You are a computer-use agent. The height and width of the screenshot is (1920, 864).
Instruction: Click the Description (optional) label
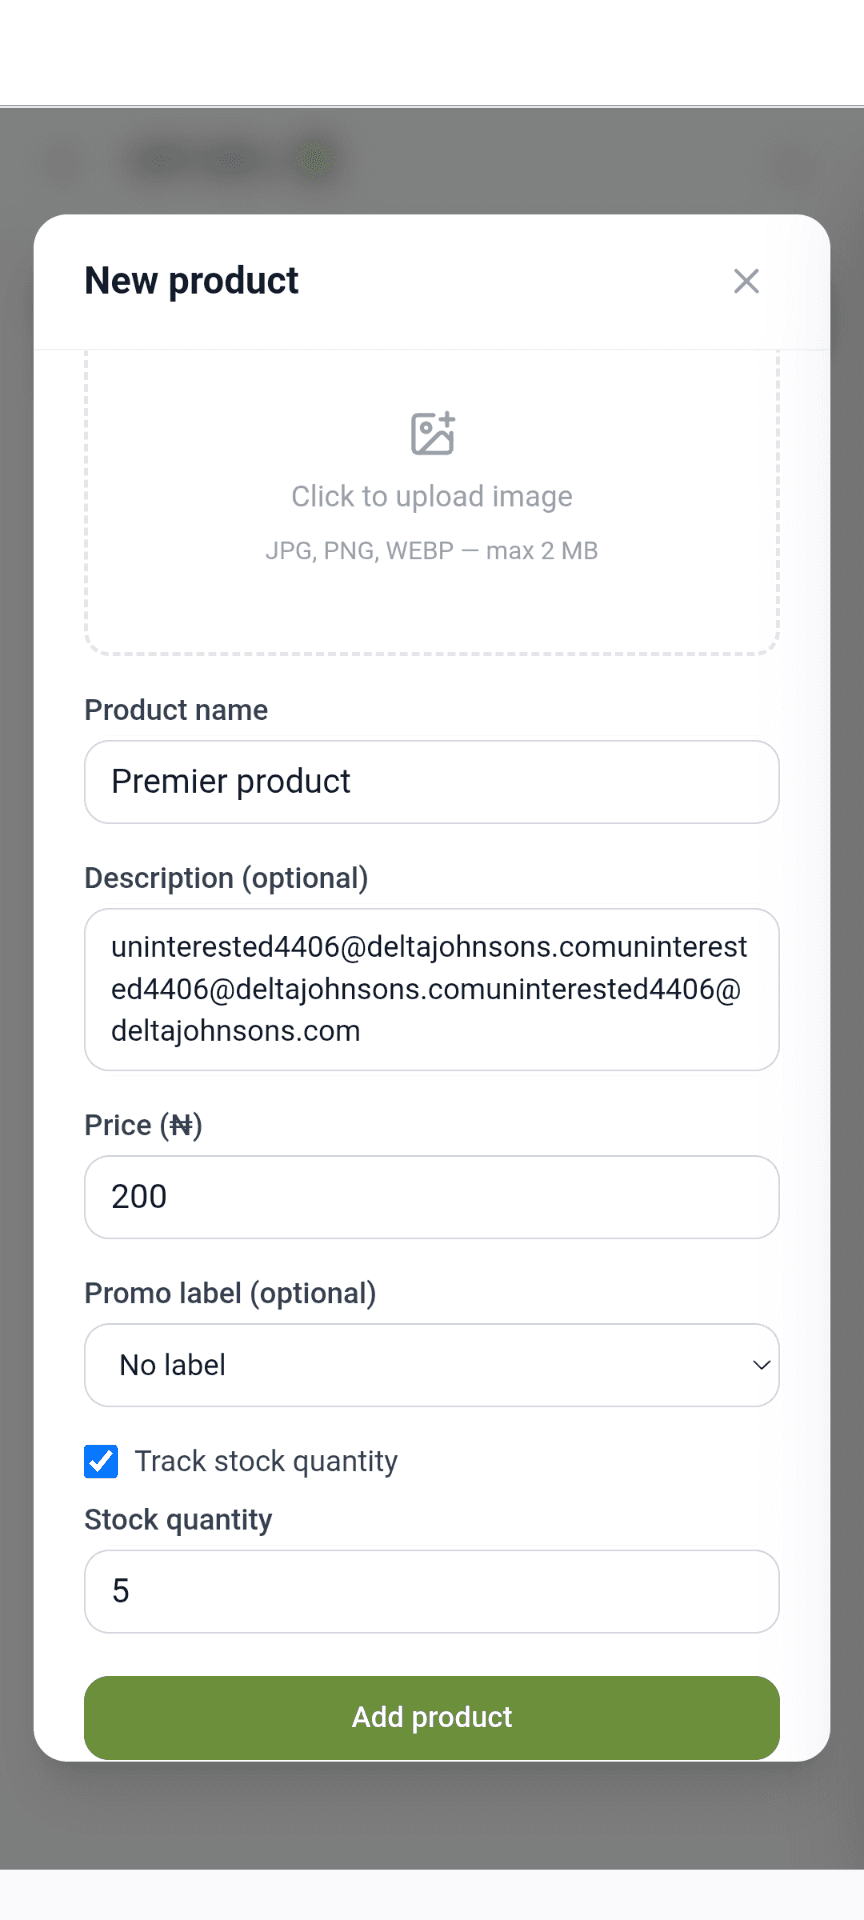tap(227, 877)
